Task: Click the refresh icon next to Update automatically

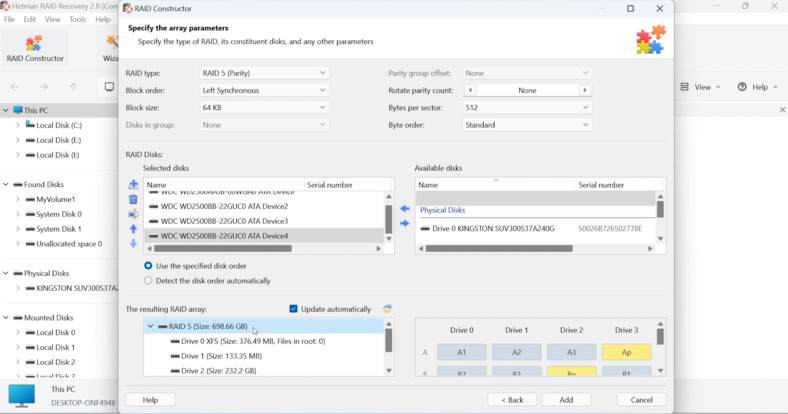Action: pyautogui.click(x=387, y=309)
